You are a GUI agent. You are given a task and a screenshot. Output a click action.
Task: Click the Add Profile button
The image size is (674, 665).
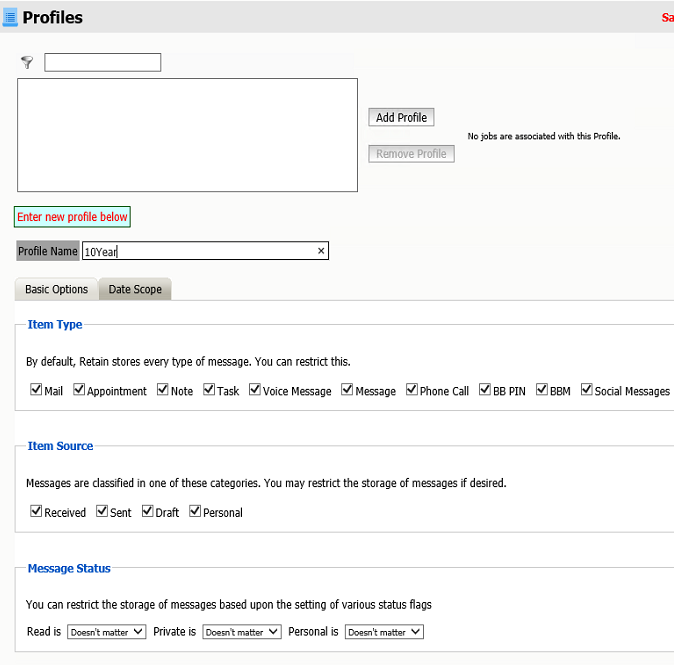coord(401,118)
